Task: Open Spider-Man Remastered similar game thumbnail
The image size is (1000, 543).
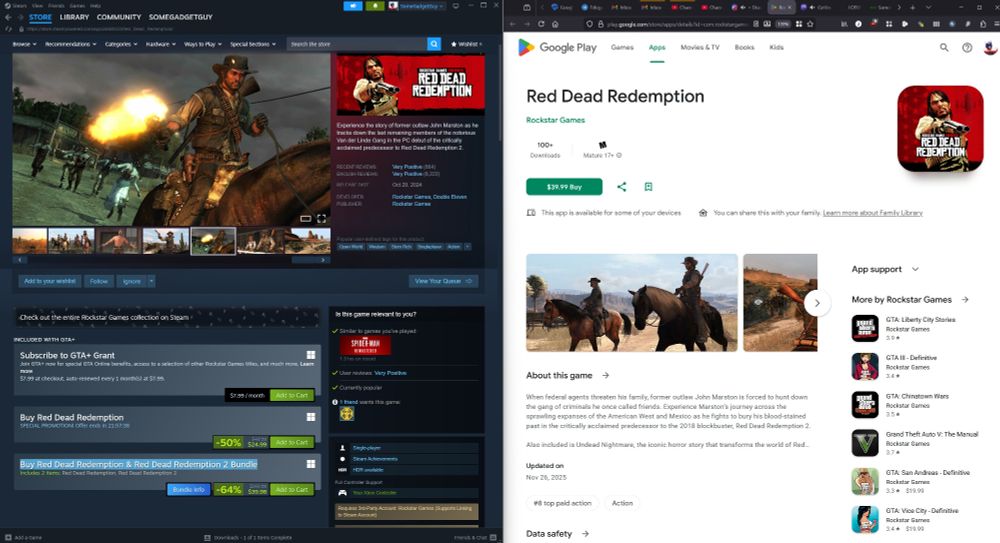Action: coord(365,345)
